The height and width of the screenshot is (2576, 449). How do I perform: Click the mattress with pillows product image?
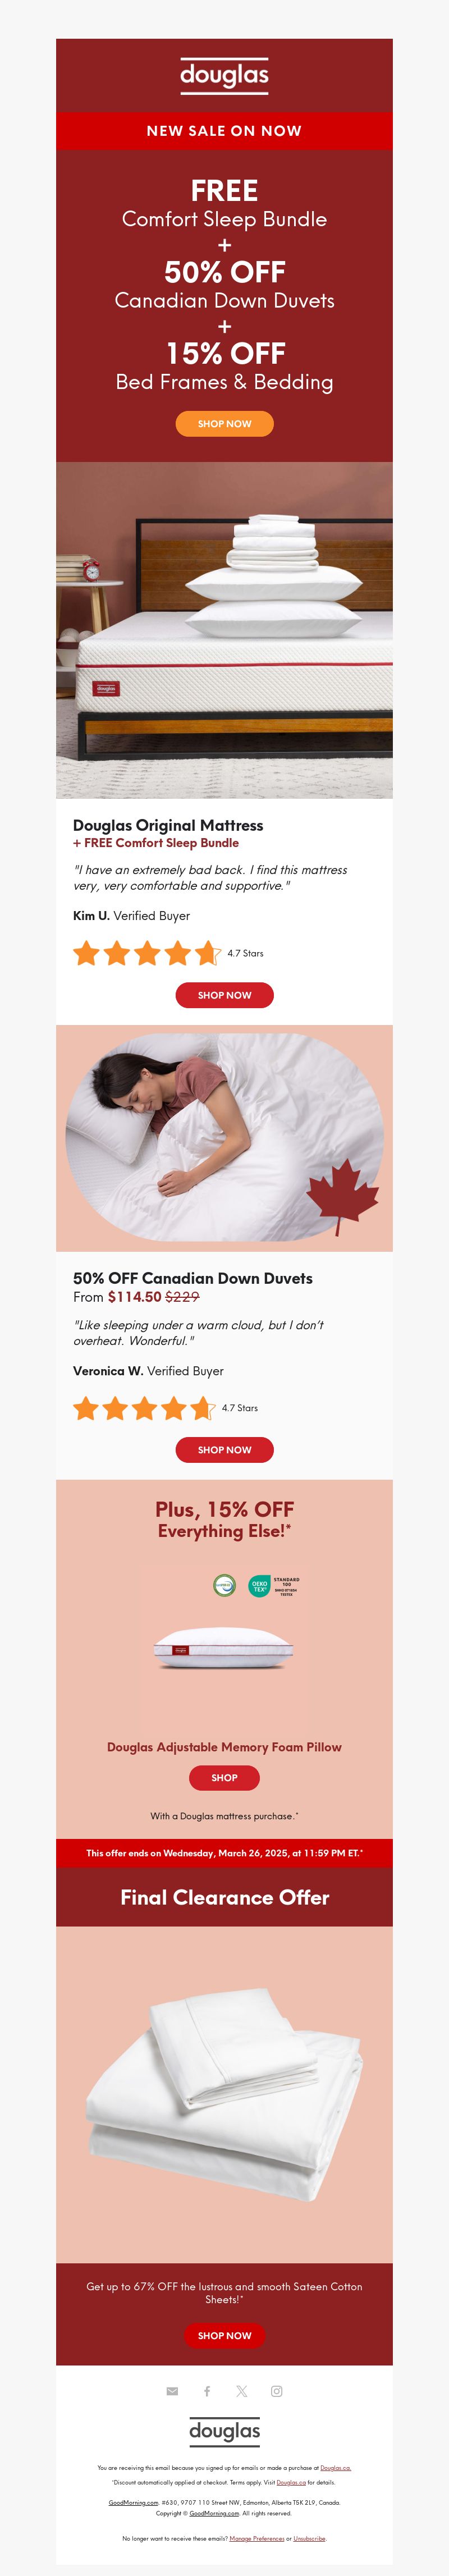point(224,630)
